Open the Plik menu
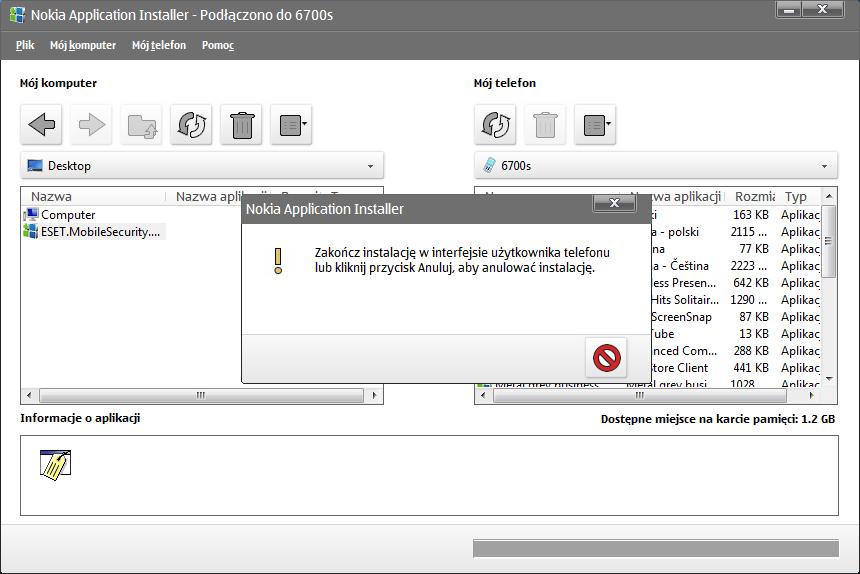The width and height of the screenshot is (860, 574). (25, 45)
